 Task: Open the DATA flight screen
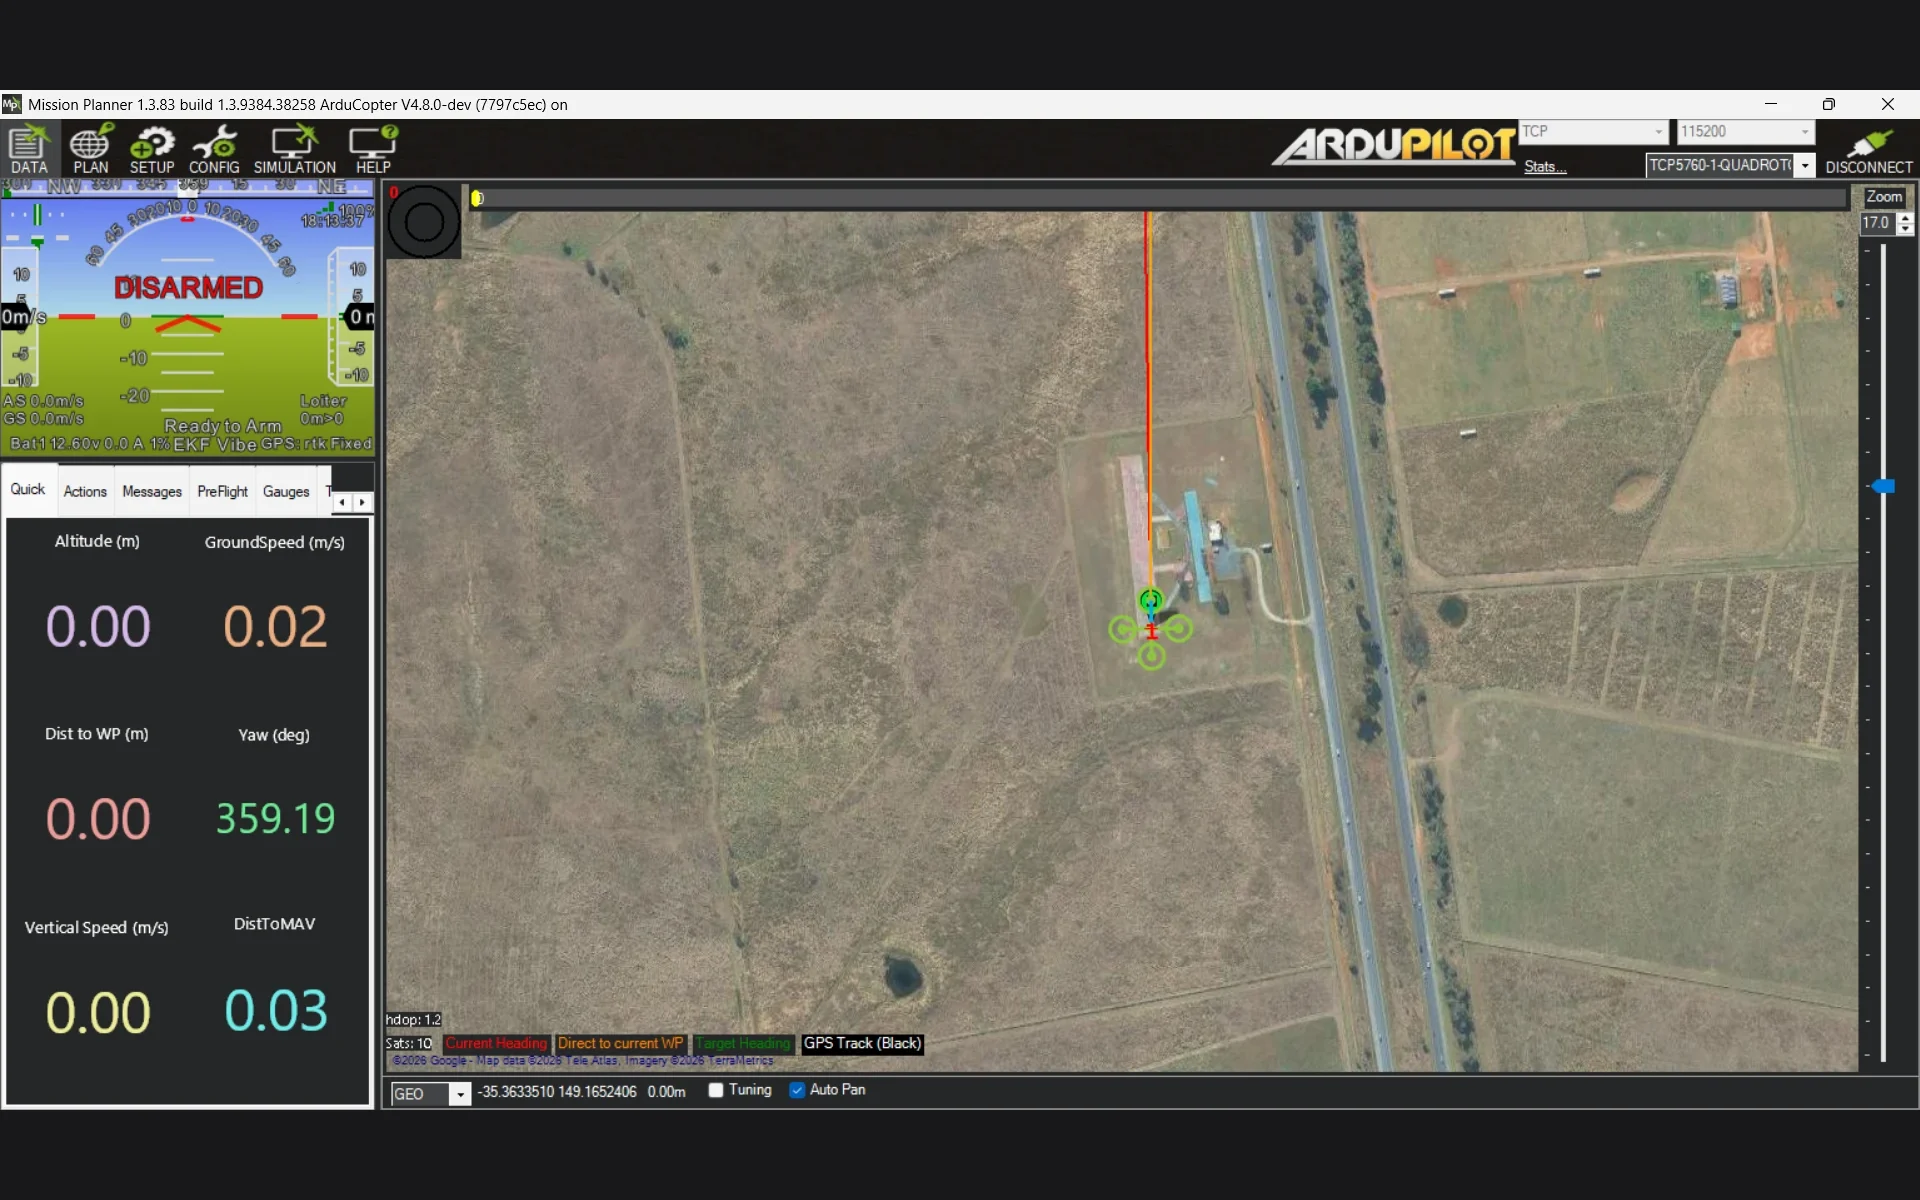[x=29, y=149]
